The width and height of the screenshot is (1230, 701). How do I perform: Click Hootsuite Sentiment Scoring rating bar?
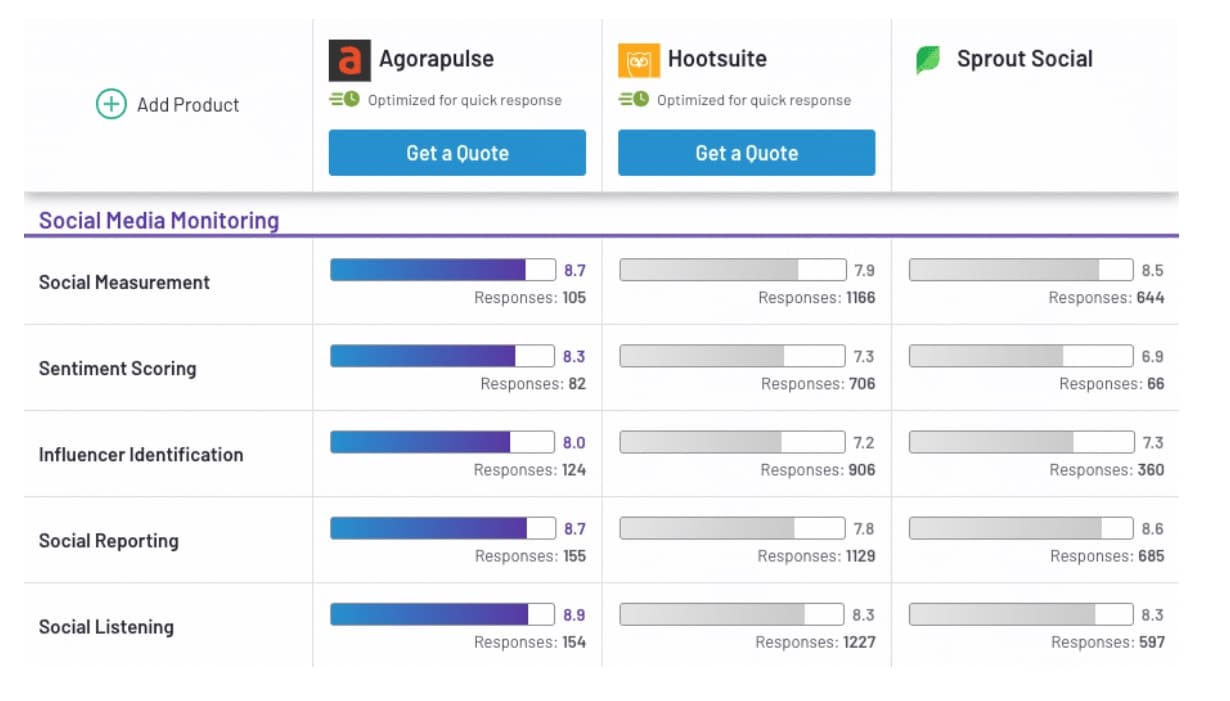(732, 356)
